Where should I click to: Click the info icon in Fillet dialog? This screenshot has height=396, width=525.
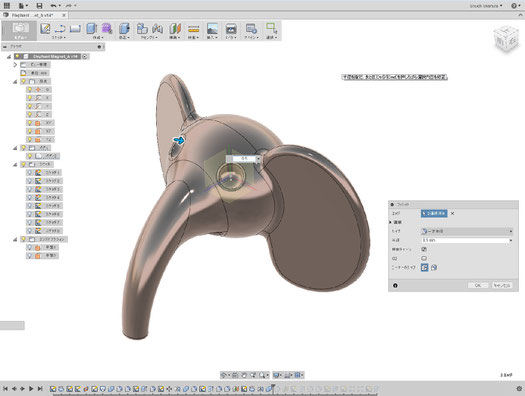click(395, 286)
